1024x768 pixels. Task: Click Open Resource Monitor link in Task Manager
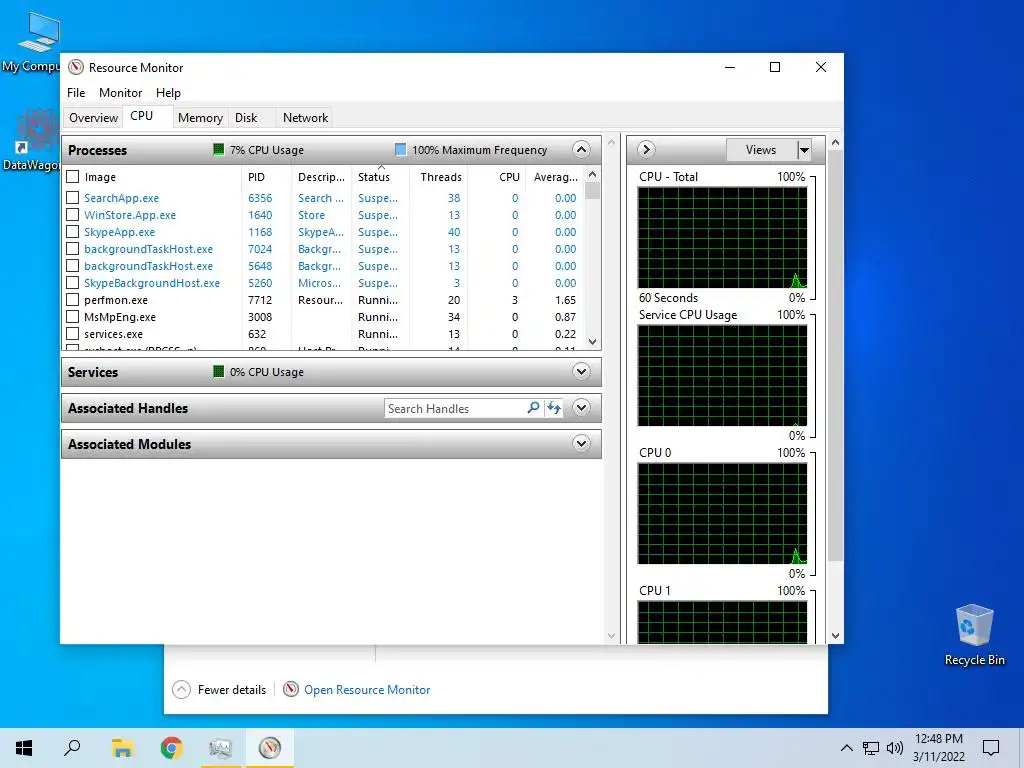367,690
